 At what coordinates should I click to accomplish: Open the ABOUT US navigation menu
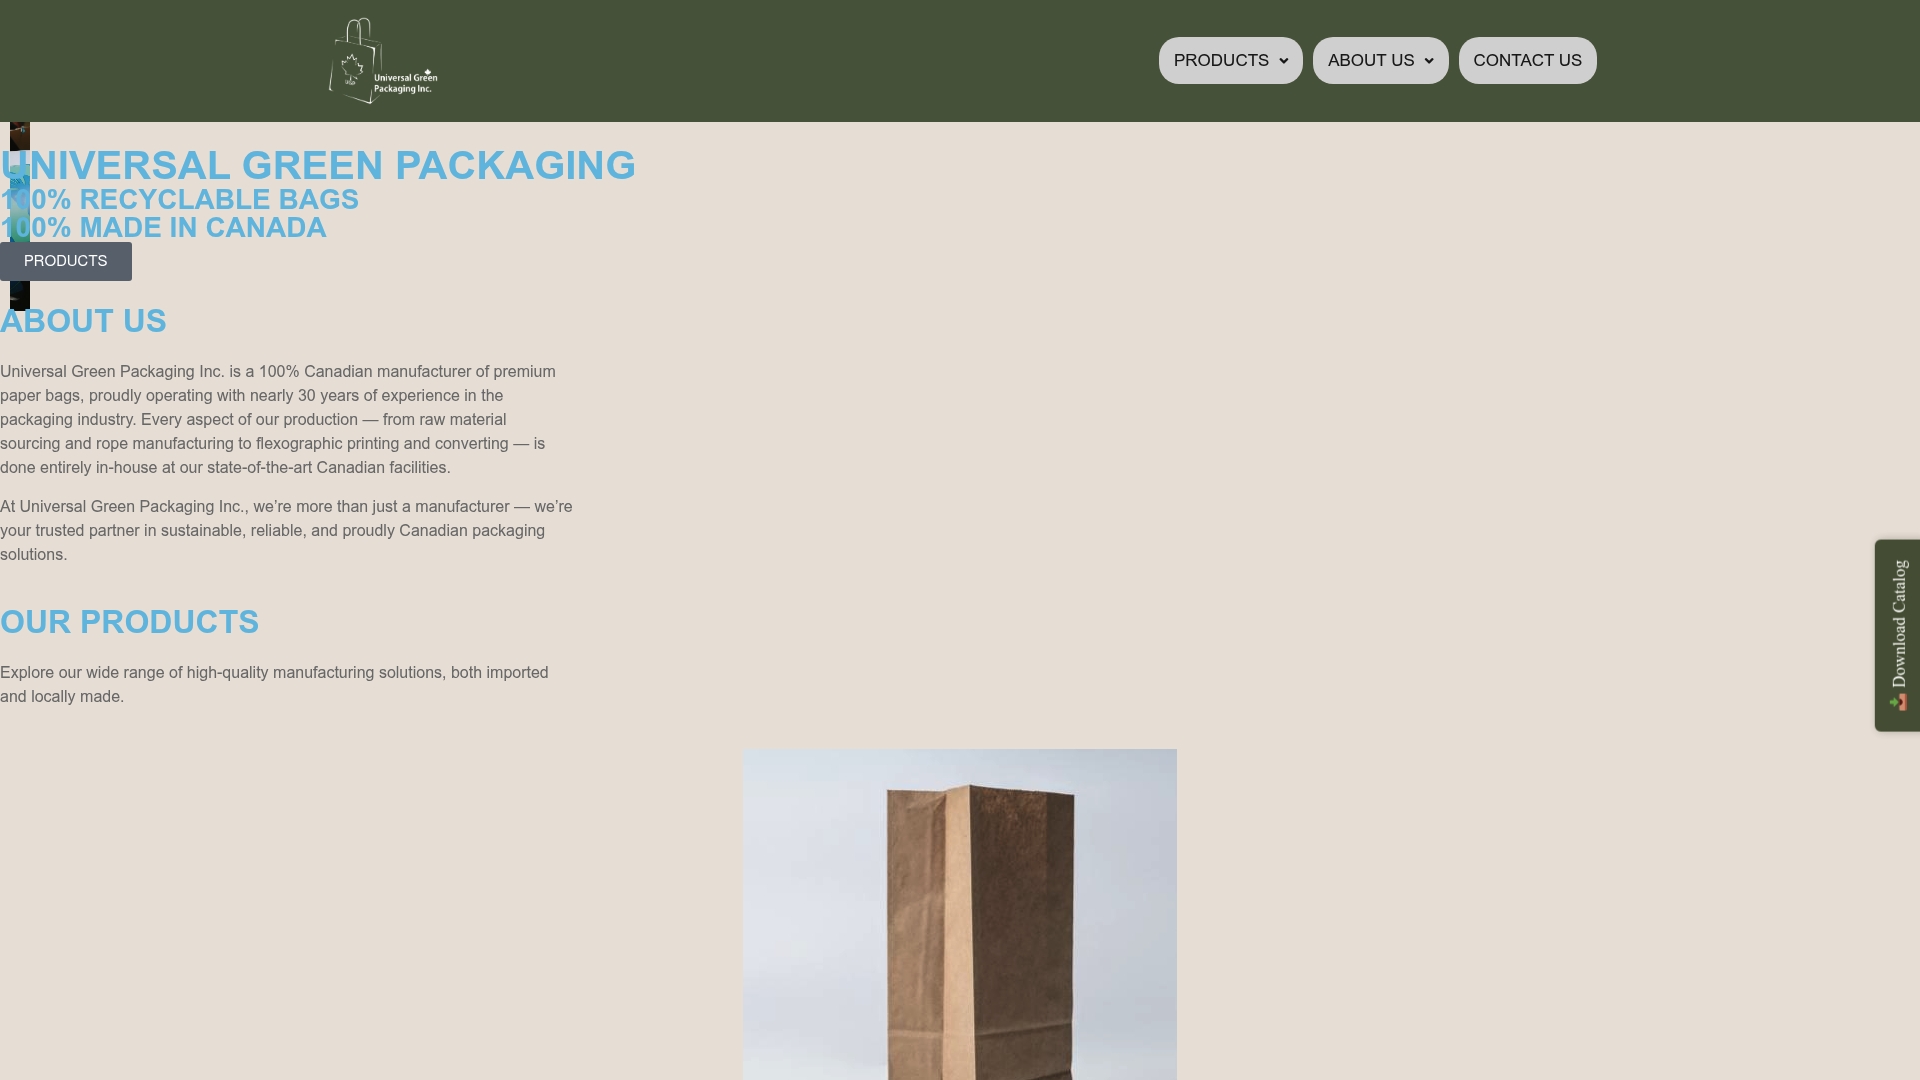(x=1380, y=61)
